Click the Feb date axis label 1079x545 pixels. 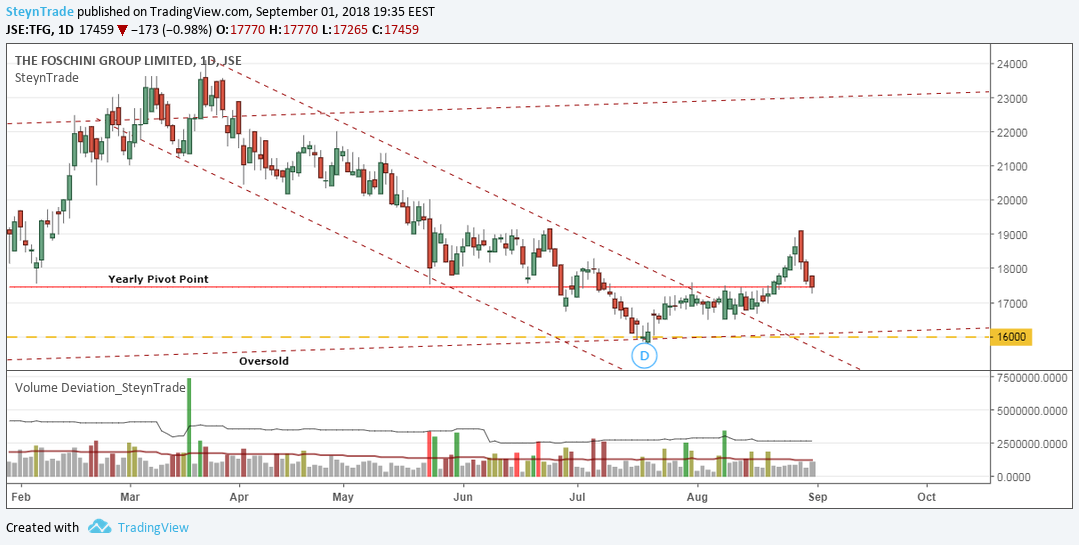click(21, 496)
